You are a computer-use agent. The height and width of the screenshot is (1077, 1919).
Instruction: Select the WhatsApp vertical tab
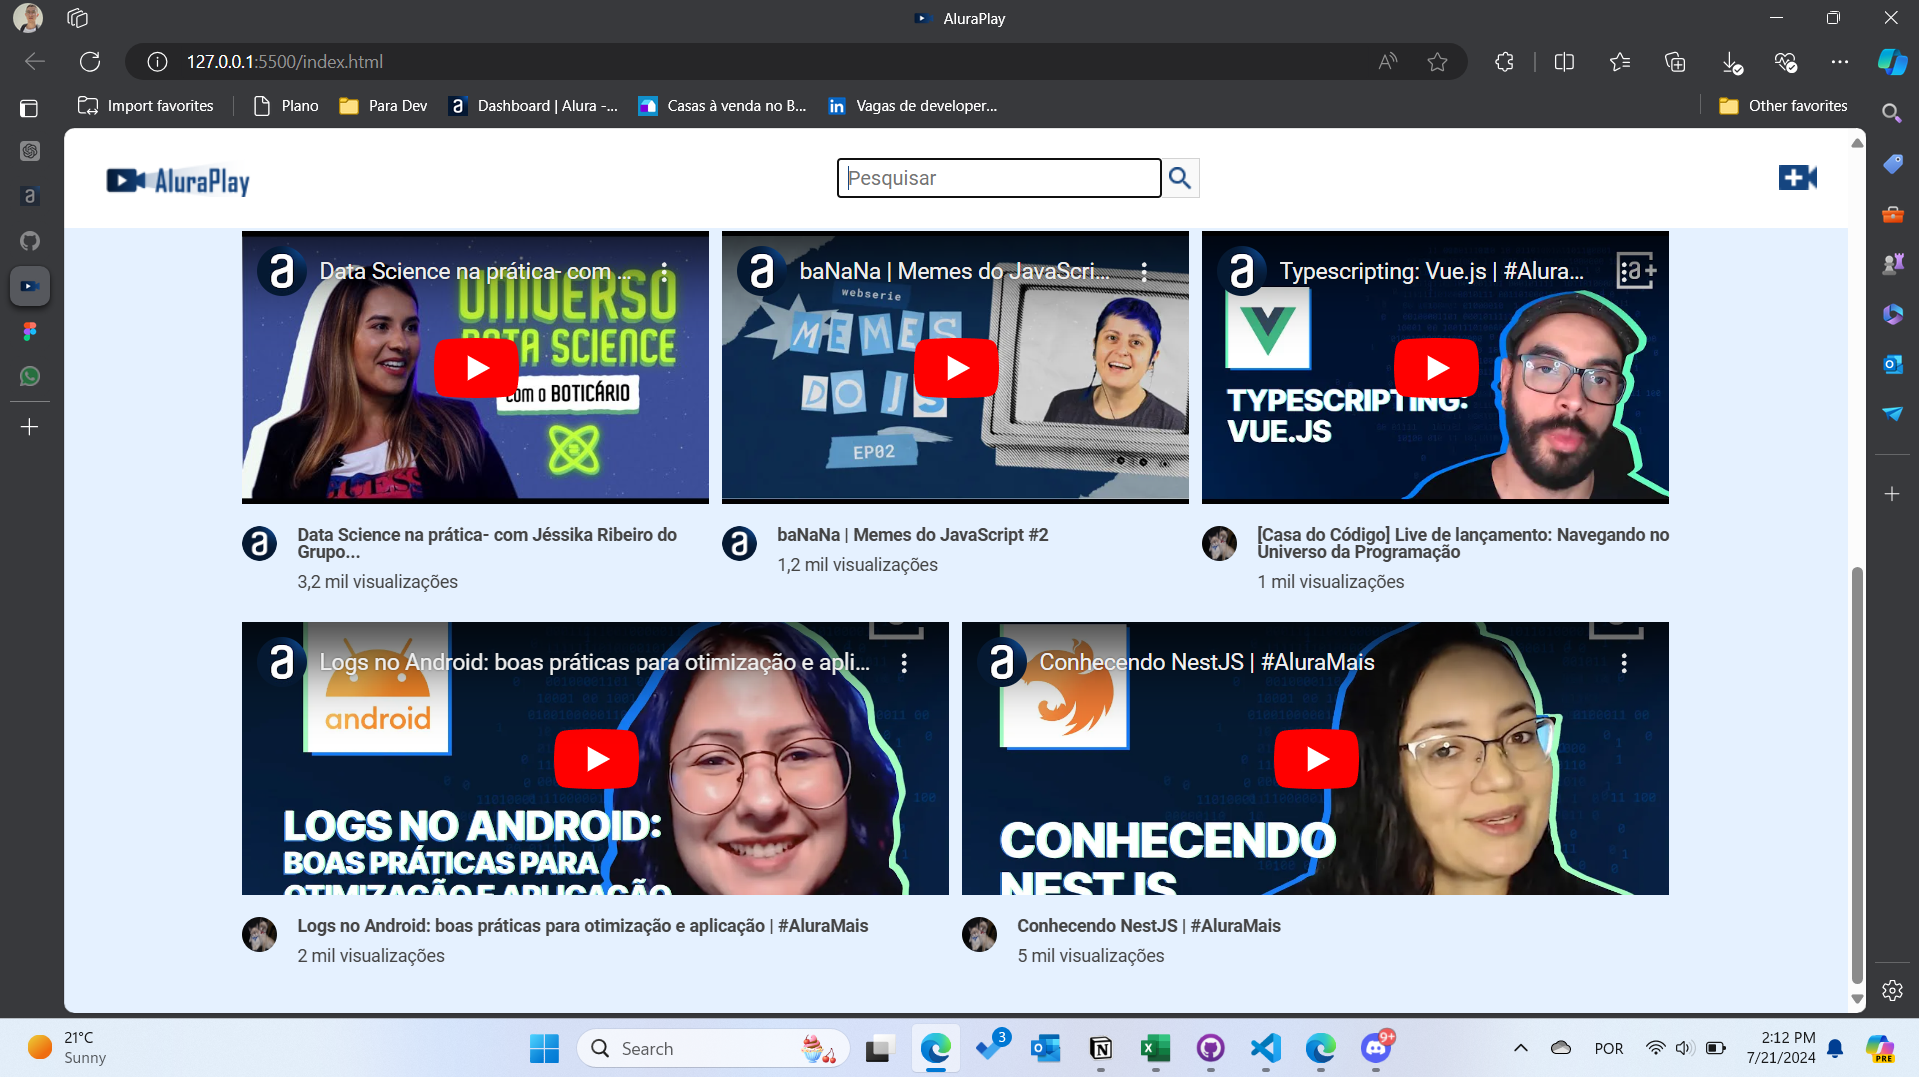[x=30, y=376]
